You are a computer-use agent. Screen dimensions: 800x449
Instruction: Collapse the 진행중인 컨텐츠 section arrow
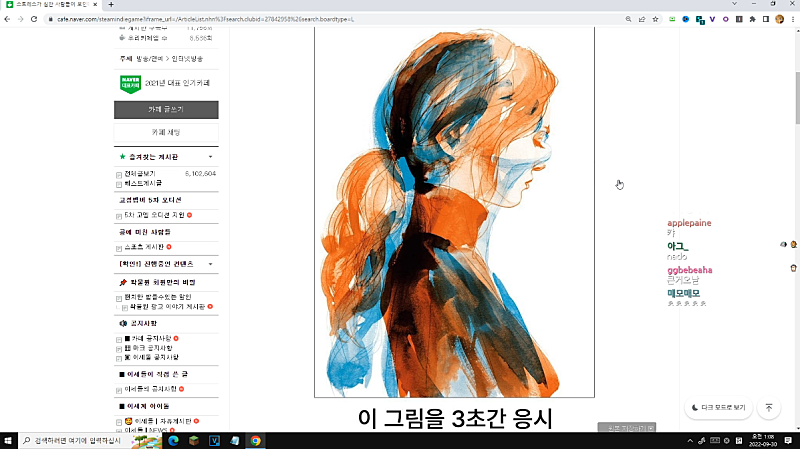pyautogui.click(x=210, y=264)
